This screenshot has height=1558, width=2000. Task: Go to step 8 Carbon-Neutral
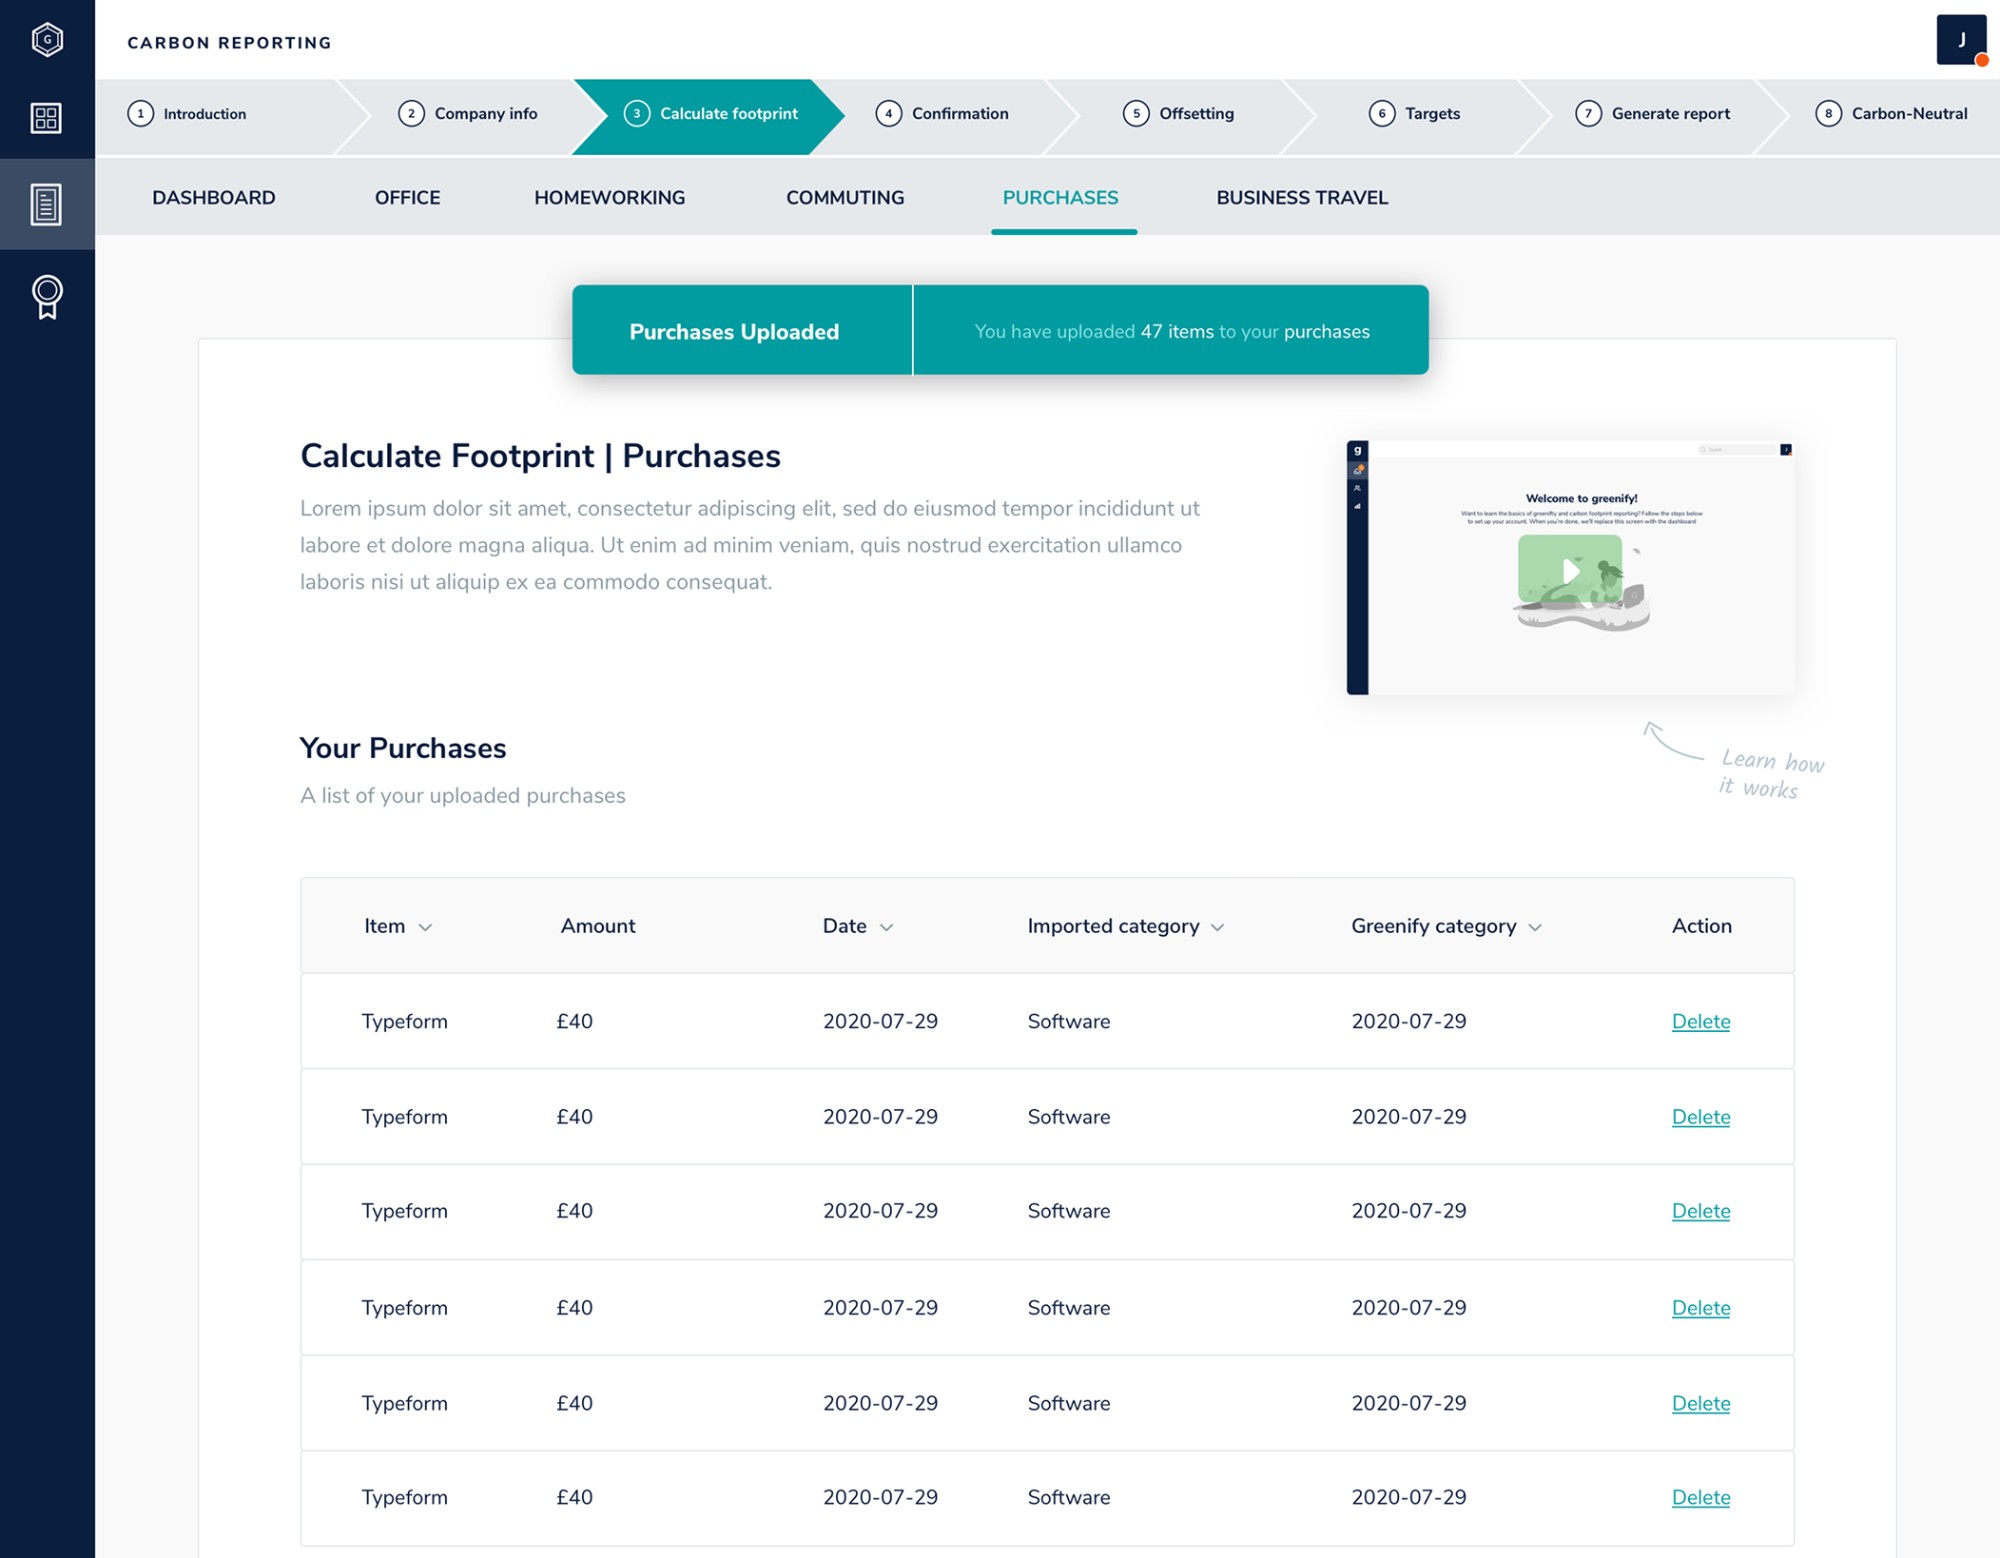coord(1891,114)
